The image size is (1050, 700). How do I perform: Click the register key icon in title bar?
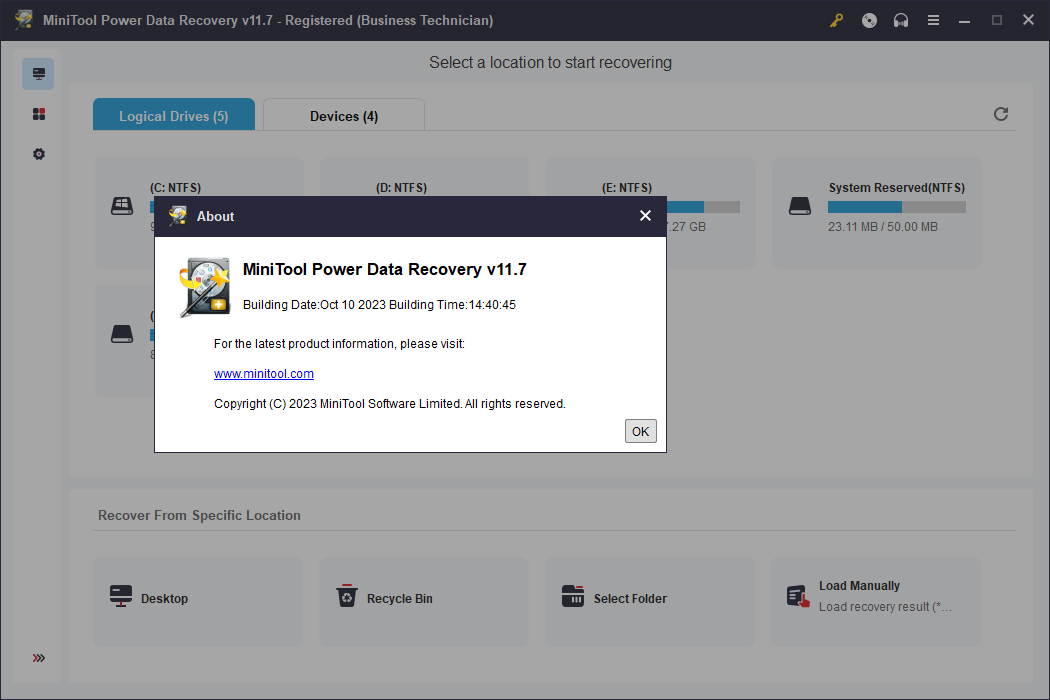tap(836, 20)
